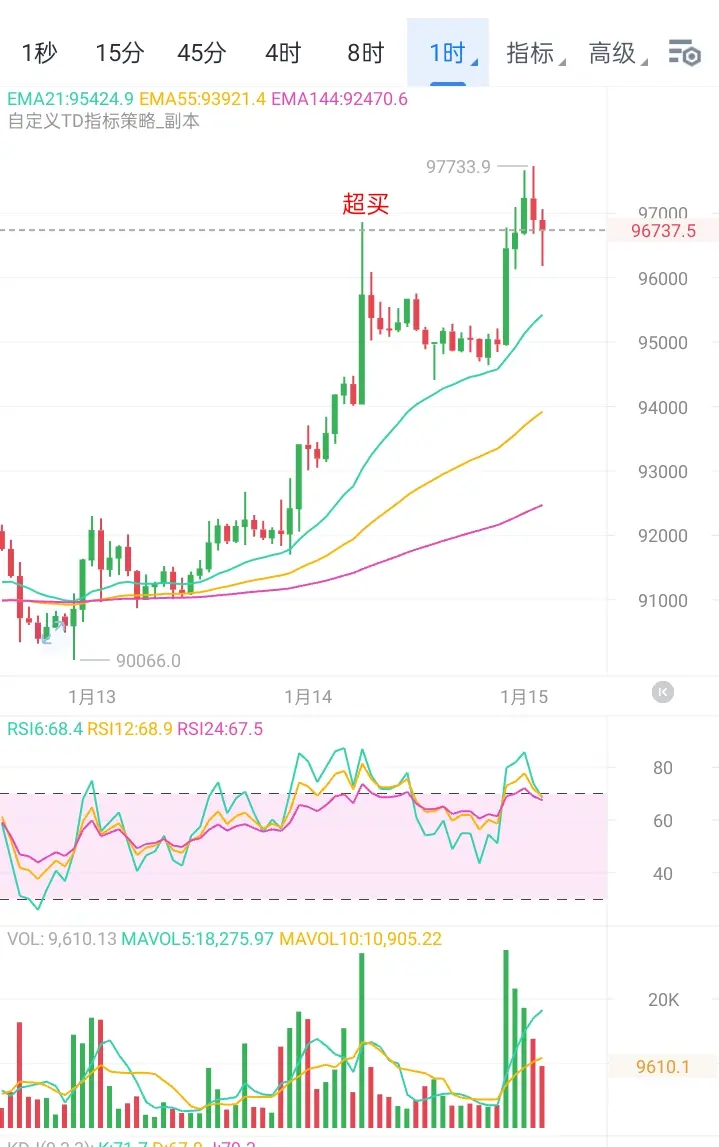Switch to the 45分 timeframe

click(202, 53)
